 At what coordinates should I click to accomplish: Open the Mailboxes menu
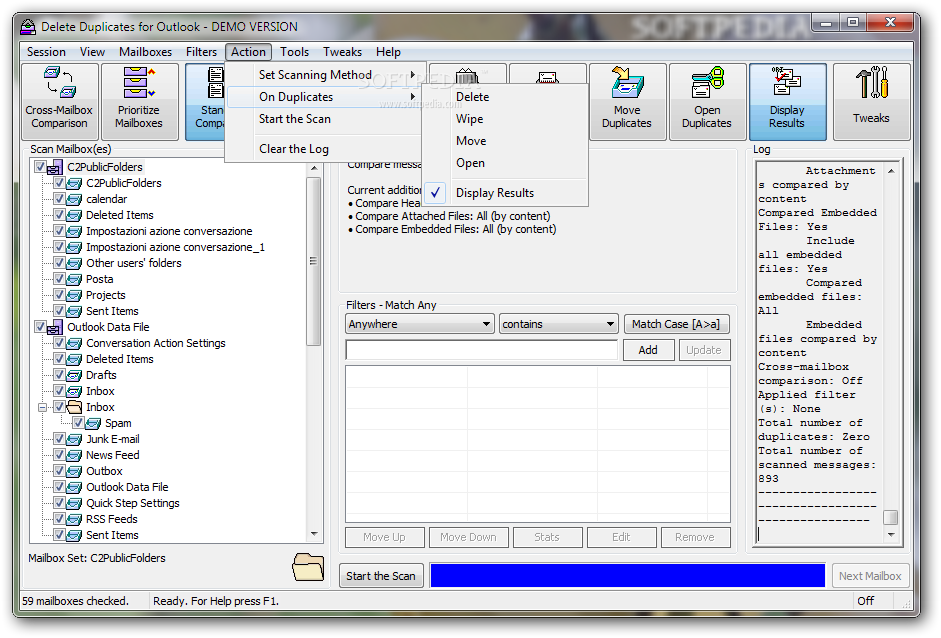[x=145, y=52]
